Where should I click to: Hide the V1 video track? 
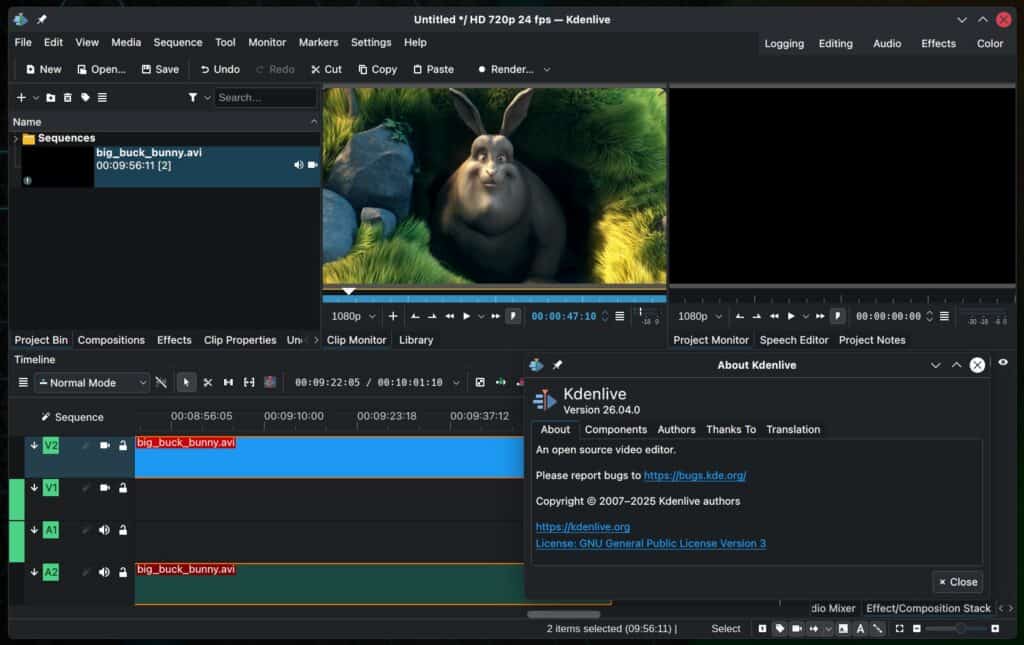[x=104, y=488]
